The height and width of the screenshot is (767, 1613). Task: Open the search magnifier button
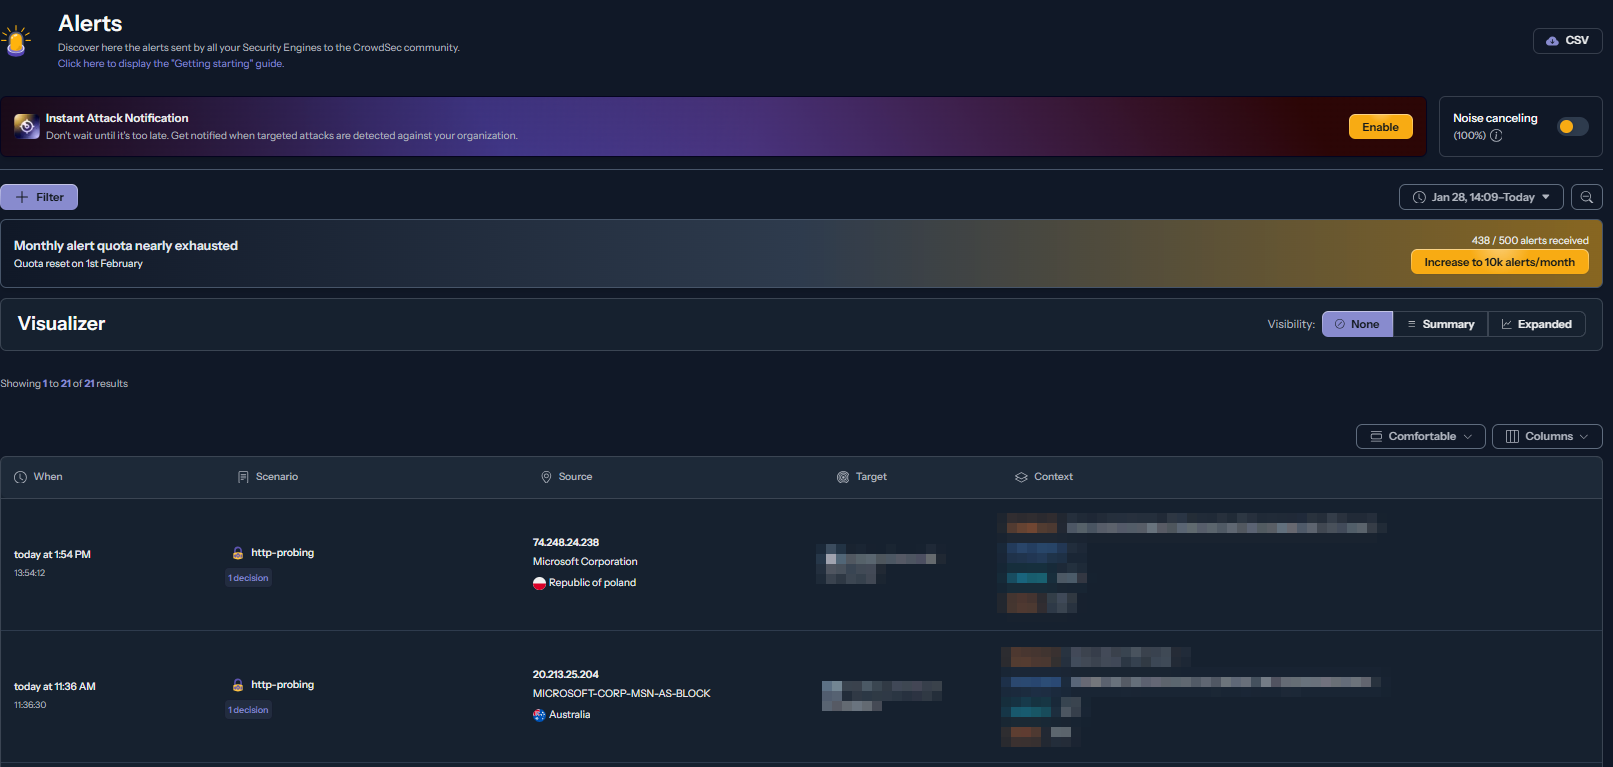click(x=1586, y=197)
